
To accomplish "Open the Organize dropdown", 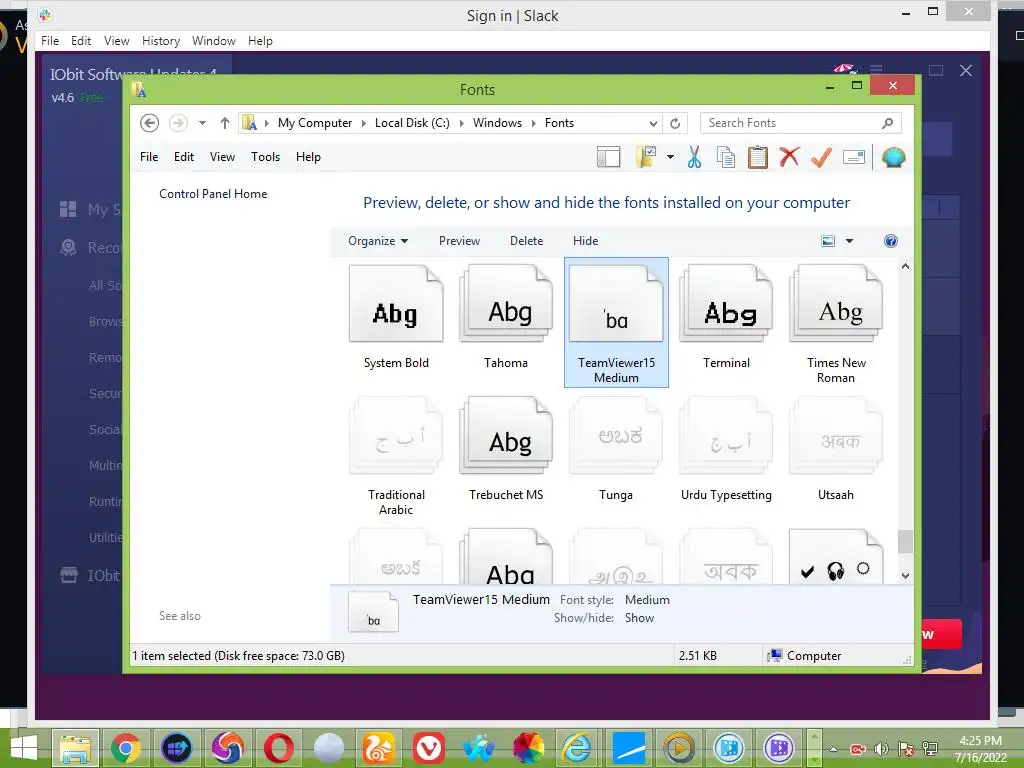I will (x=378, y=240).
